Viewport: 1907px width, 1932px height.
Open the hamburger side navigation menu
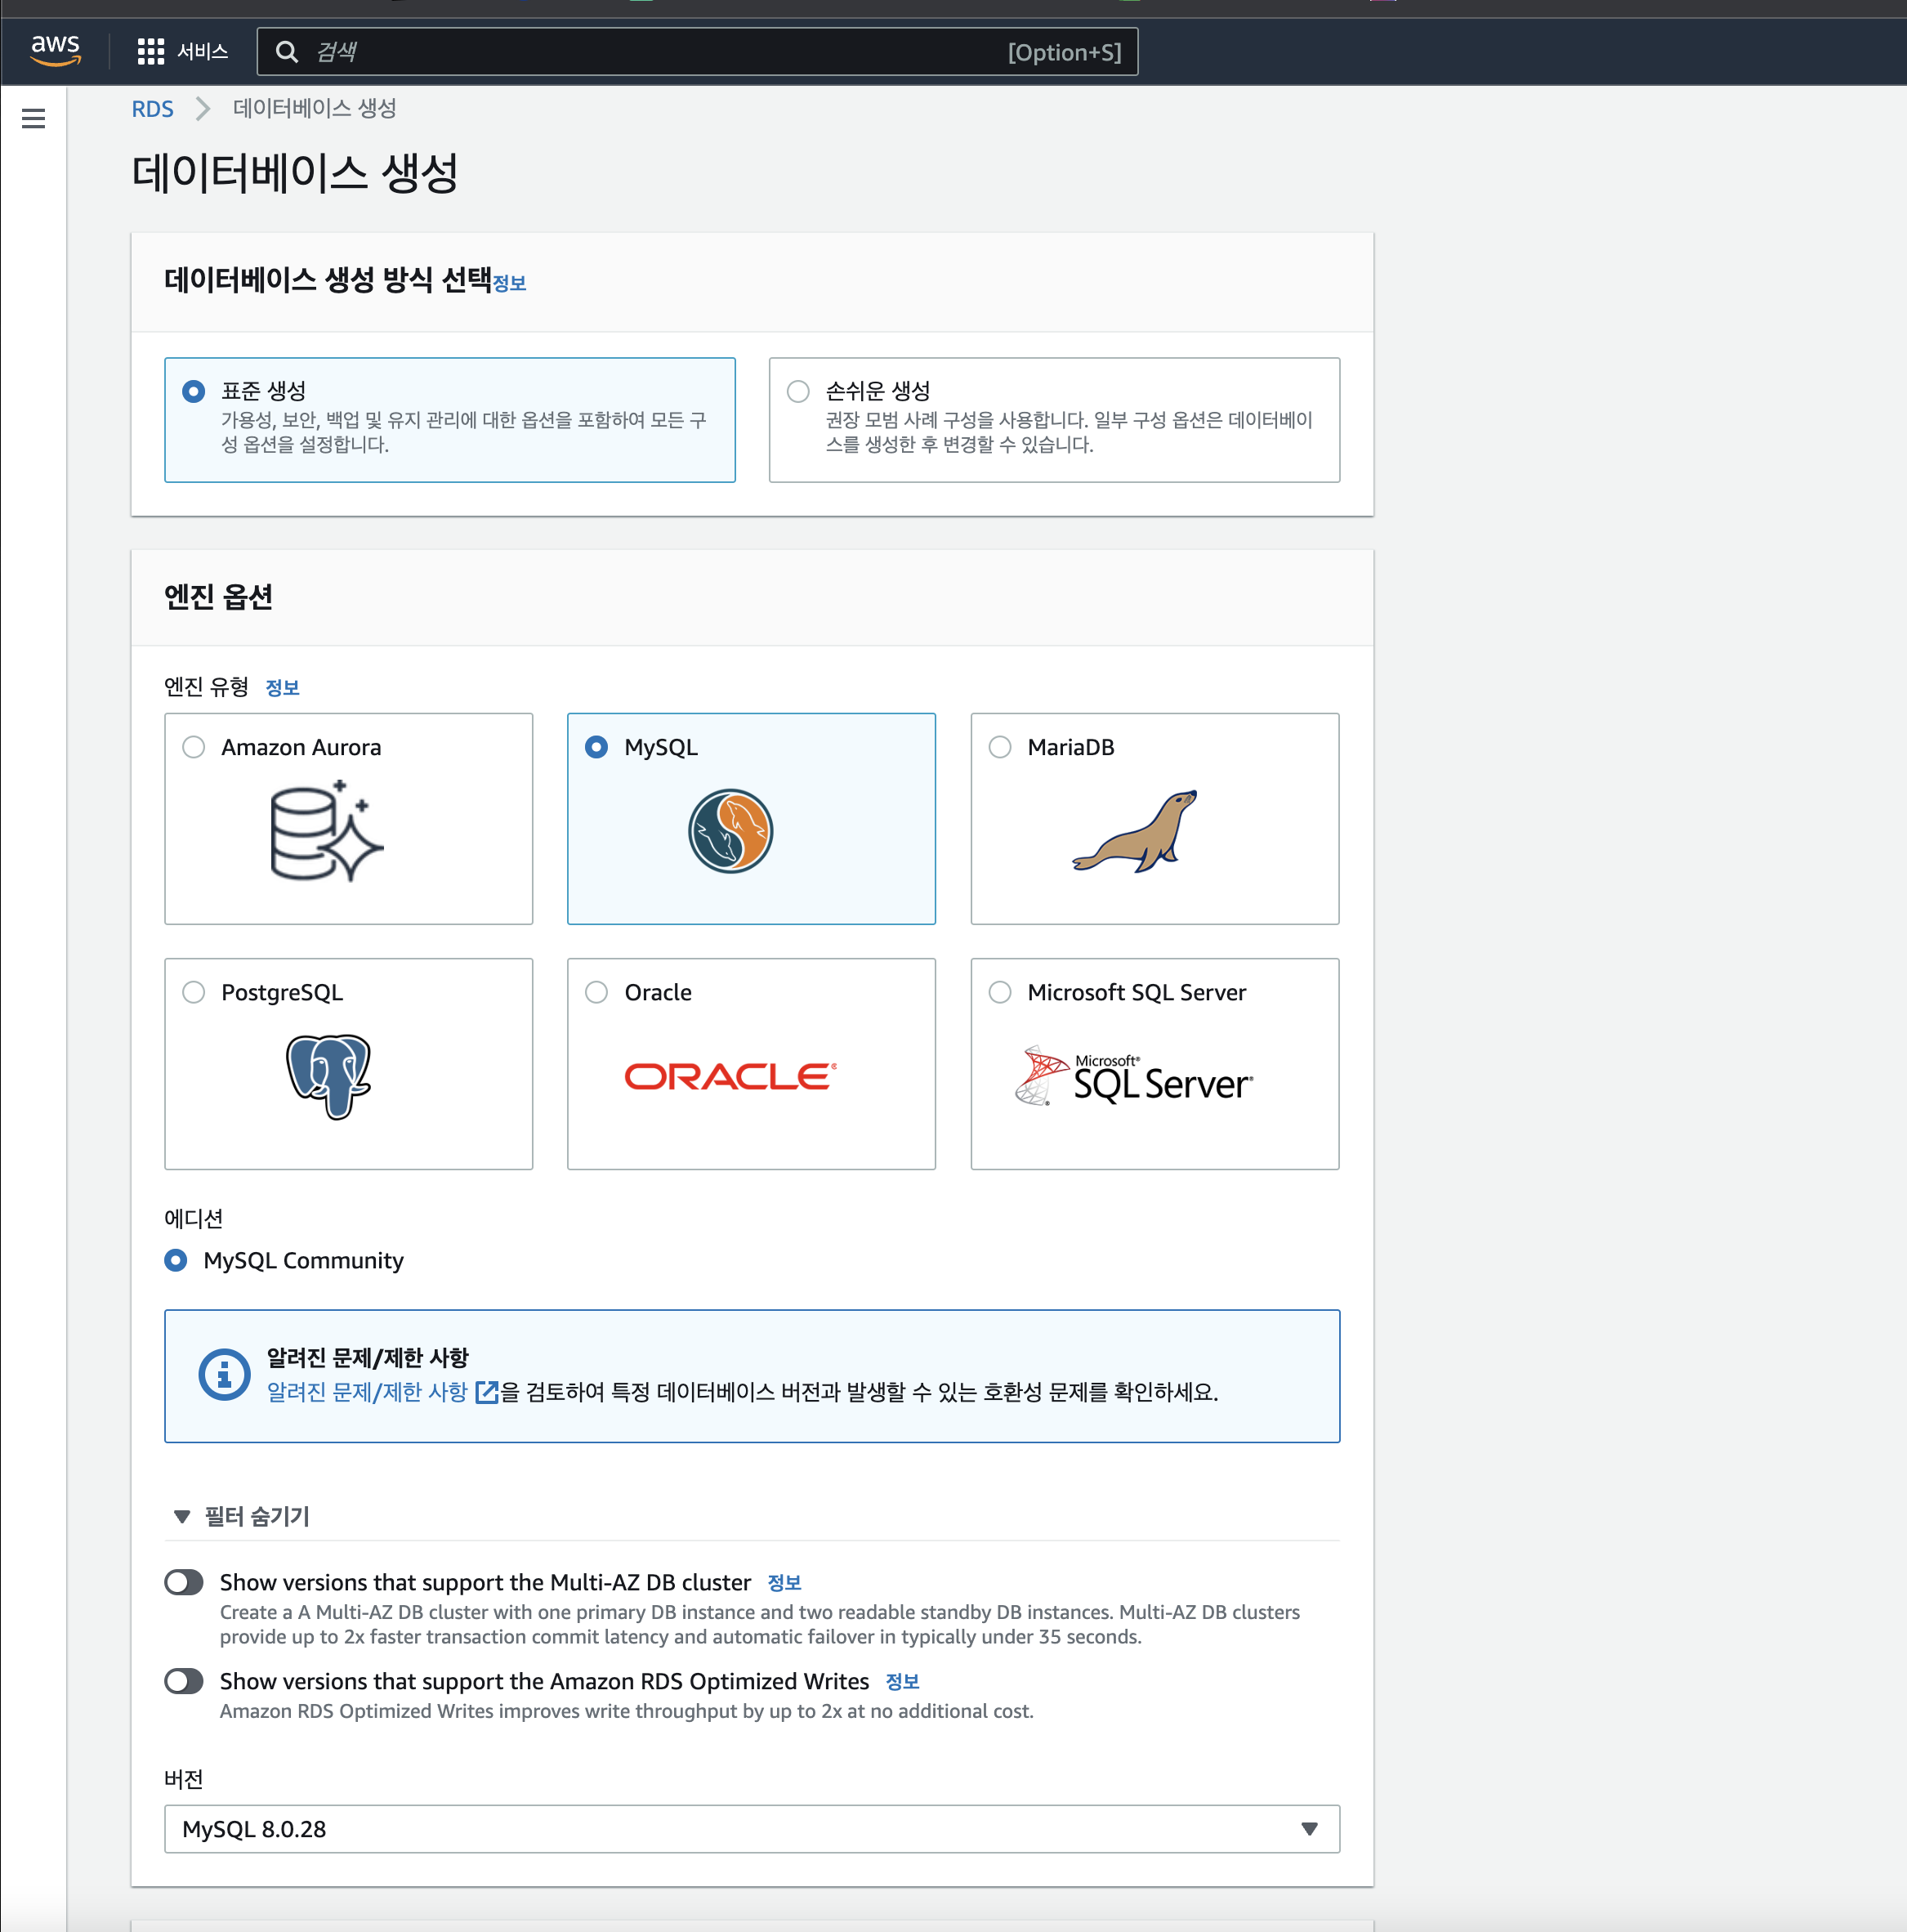(x=33, y=118)
